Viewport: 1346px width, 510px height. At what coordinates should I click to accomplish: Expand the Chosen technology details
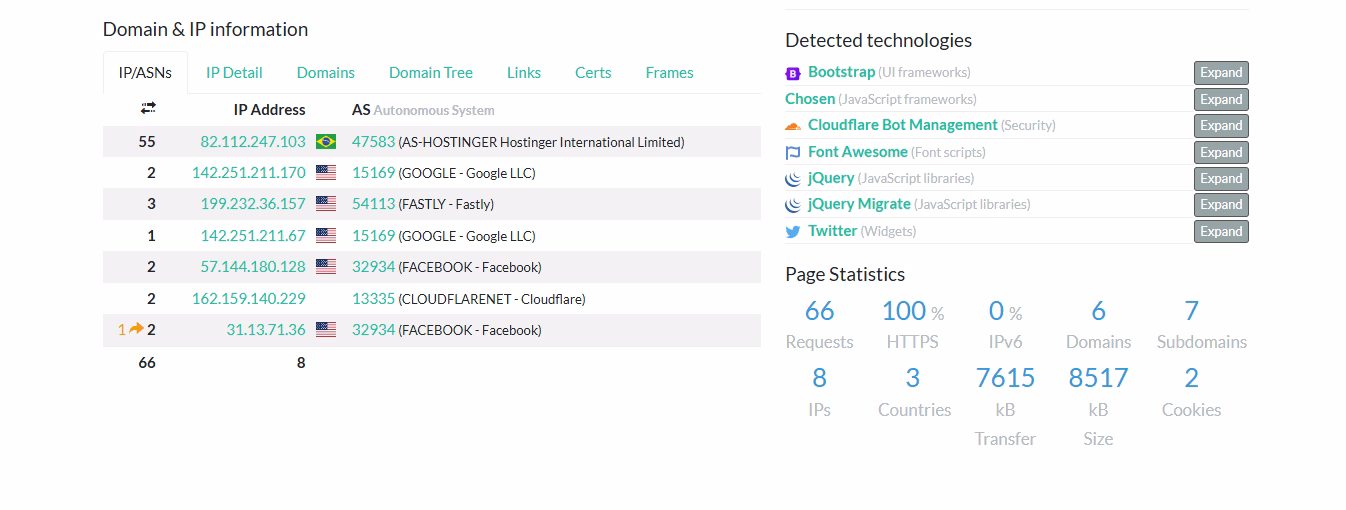click(x=1221, y=99)
